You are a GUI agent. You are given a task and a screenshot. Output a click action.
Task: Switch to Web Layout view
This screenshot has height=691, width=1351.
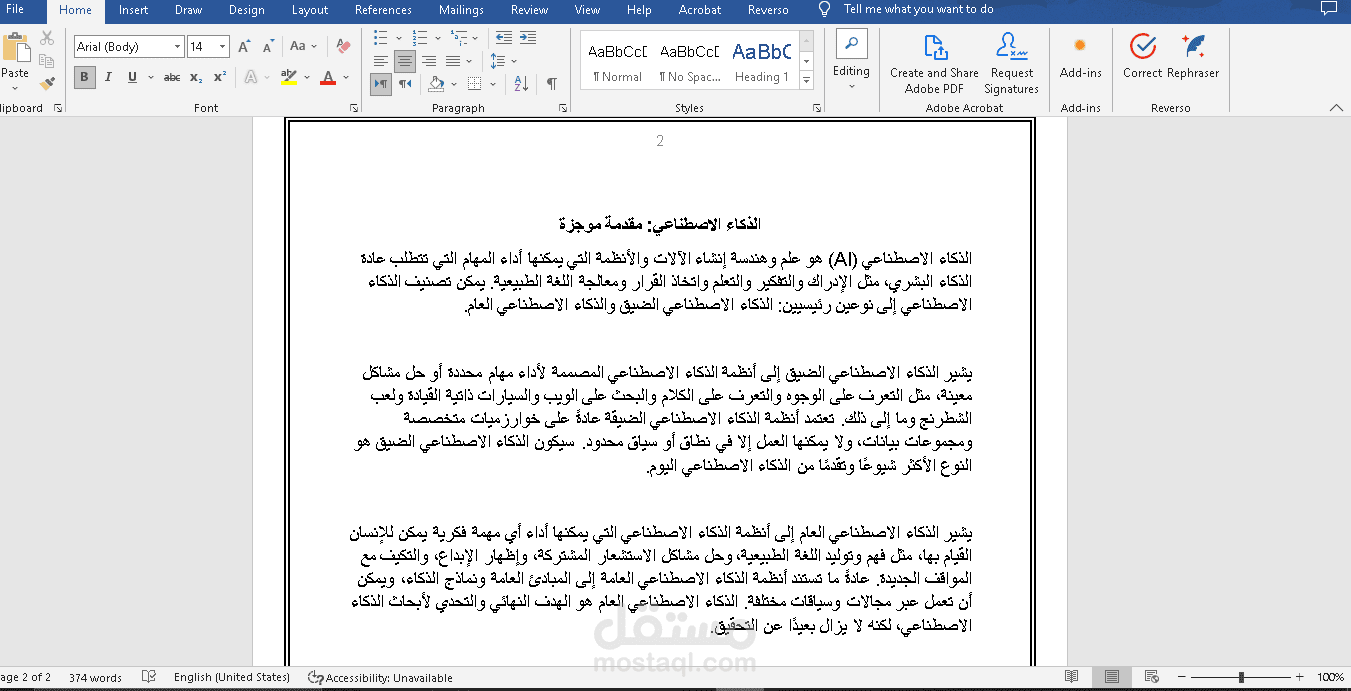click(x=1152, y=677)
